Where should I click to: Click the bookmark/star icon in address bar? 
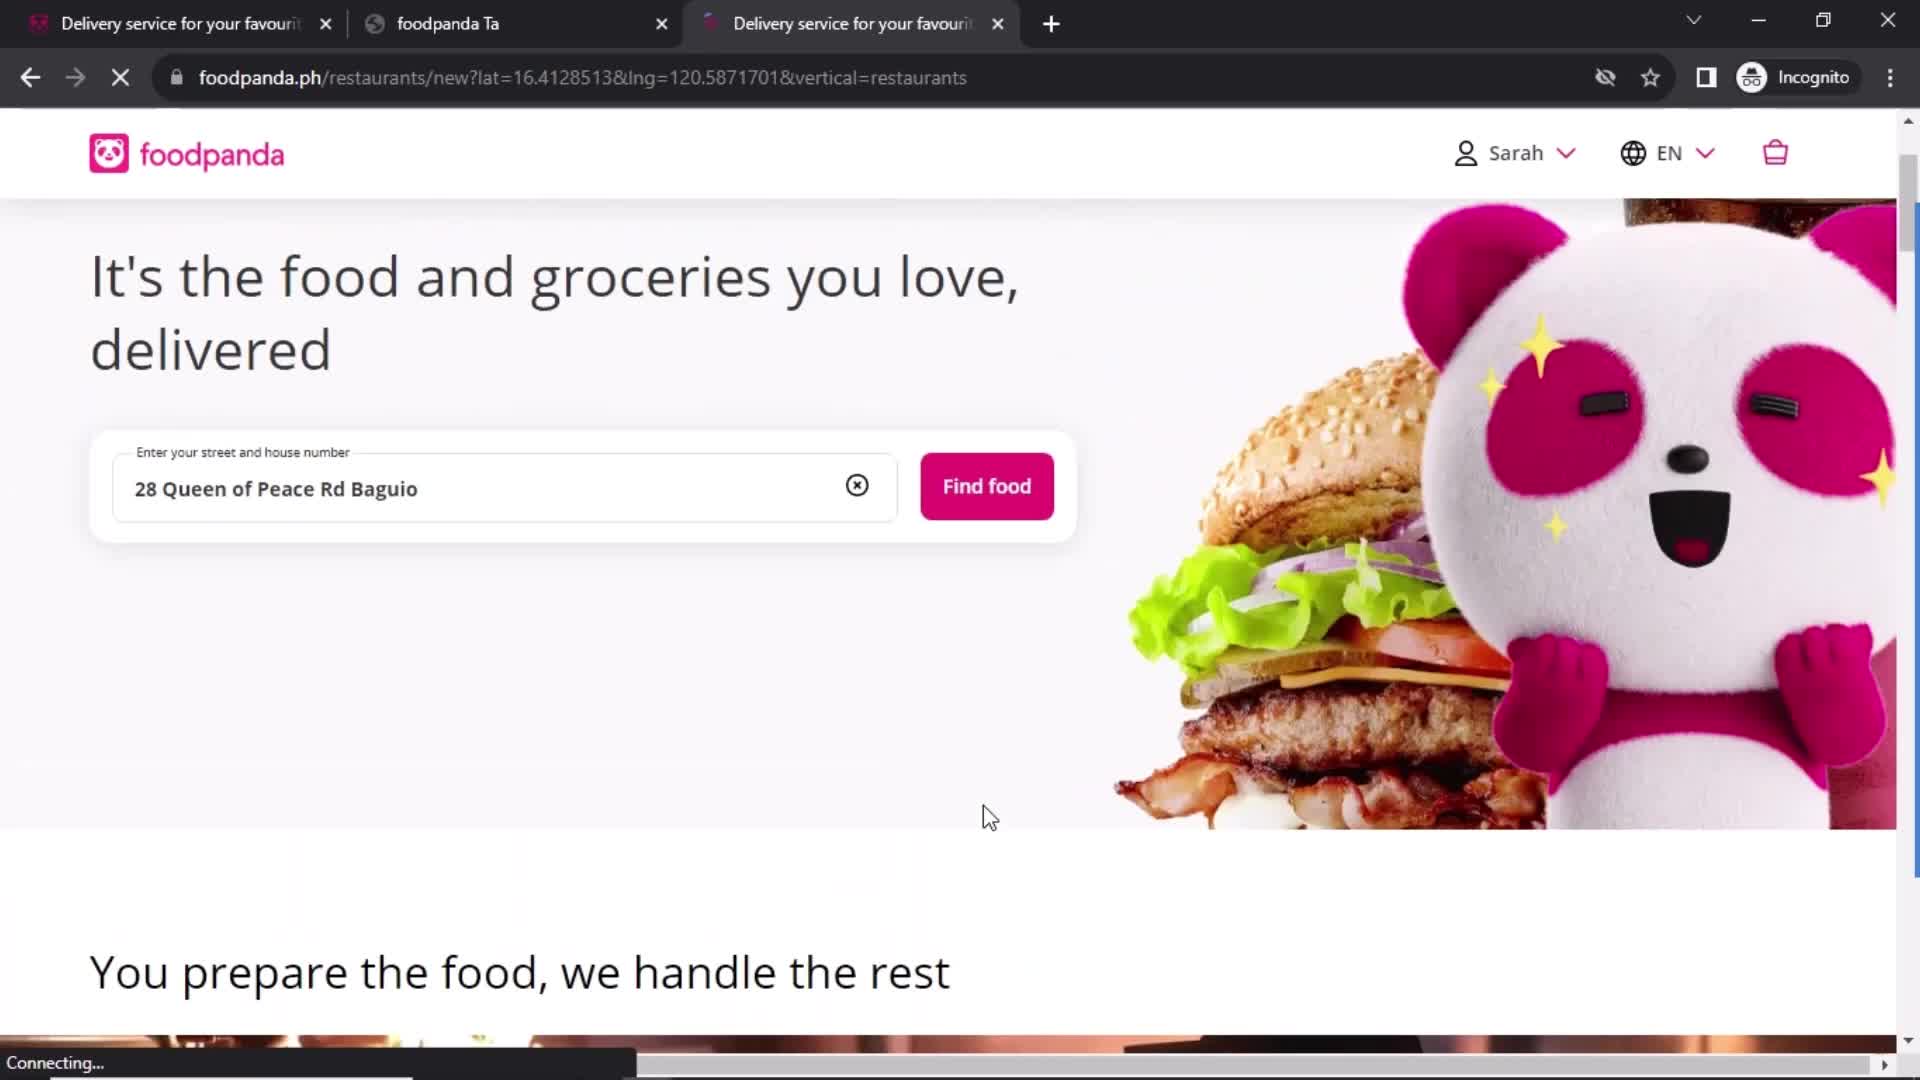pos(1651,78)
